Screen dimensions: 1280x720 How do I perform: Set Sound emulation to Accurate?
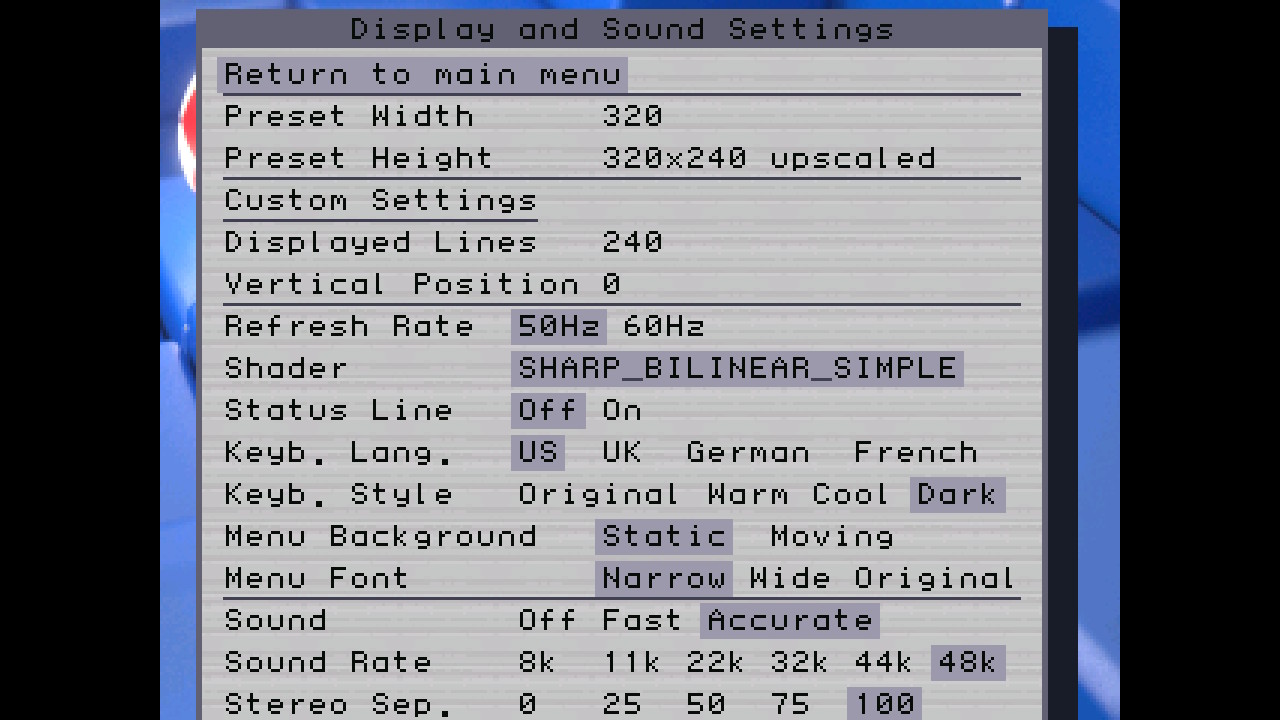tap(790, 620)
